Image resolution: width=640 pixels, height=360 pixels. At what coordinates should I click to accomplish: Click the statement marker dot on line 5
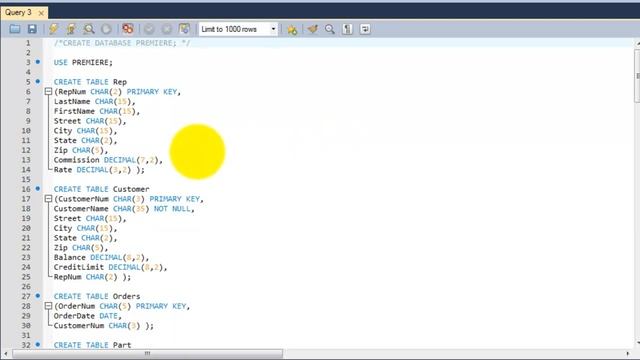(38, 81)
